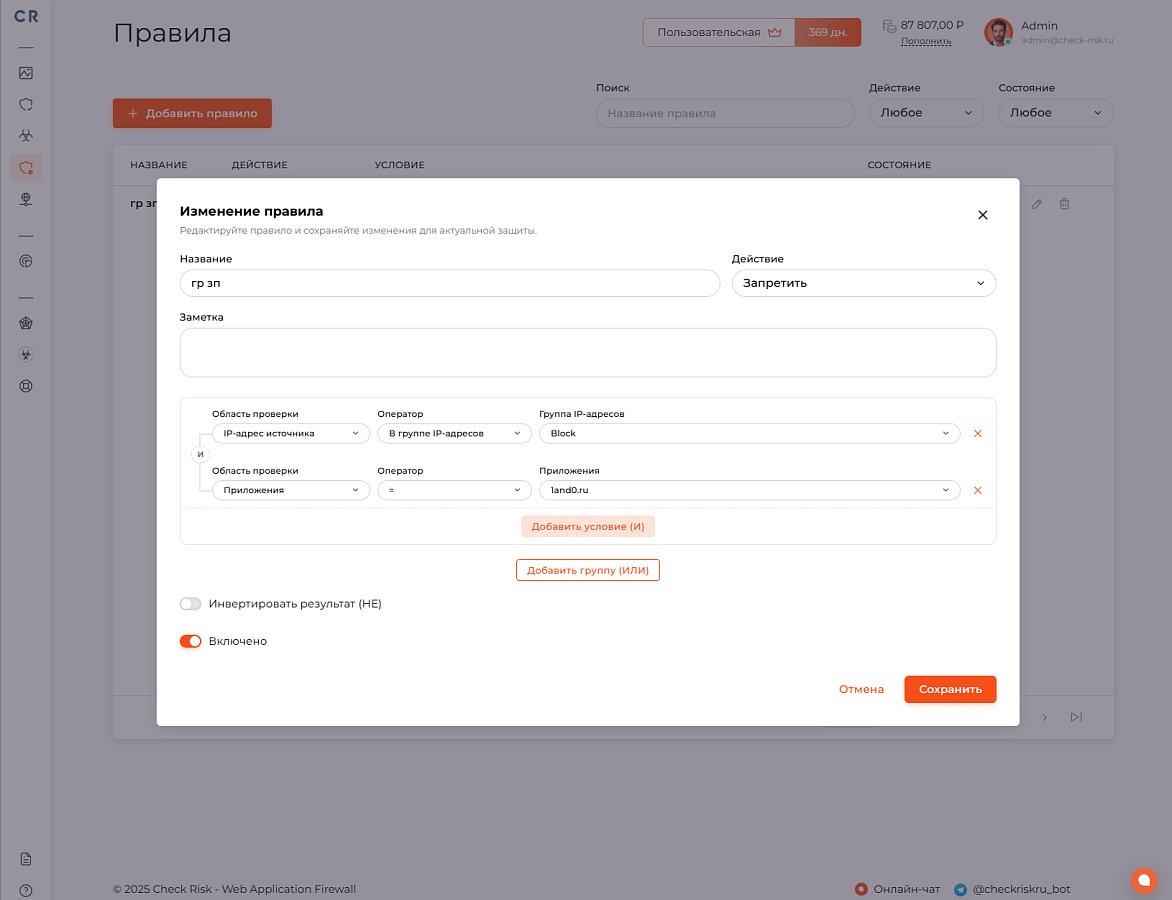Image resolution: width=1172 pixels, height=900 pixels.
Task: Open @checkriskru_bot footer link
Action: (x=1022, y=890)
